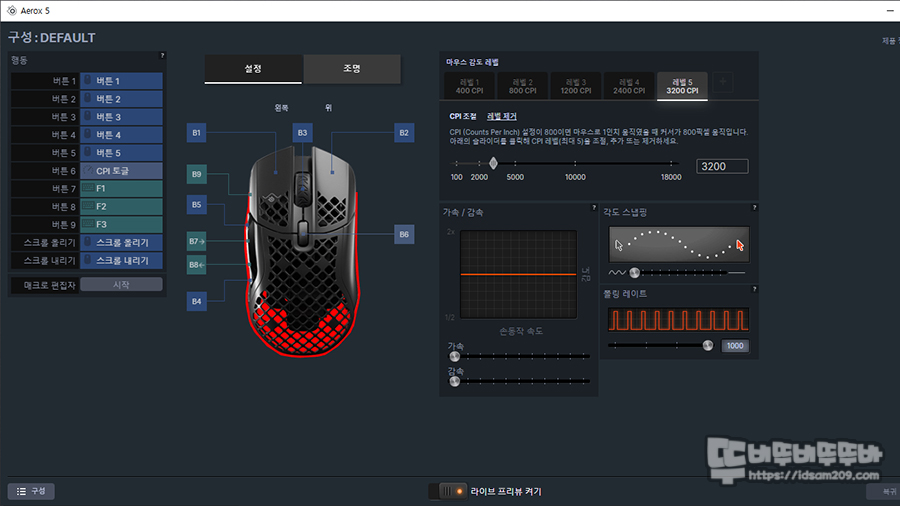Open the 구성 configurations list button
Image resolution: width=900 pixels, height=506 pixels.
tap(31, 491)
